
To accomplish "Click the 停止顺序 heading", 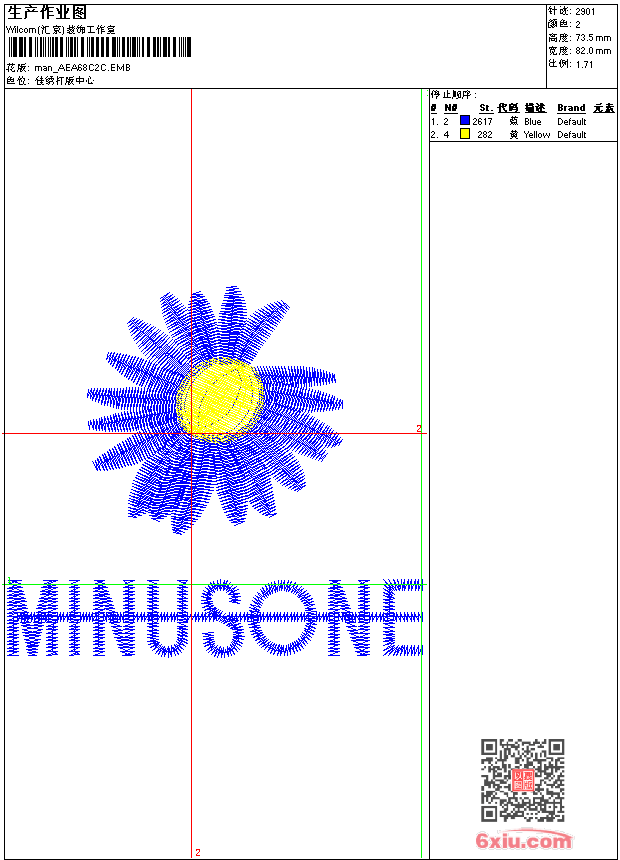I will click(x=453, y=95).
